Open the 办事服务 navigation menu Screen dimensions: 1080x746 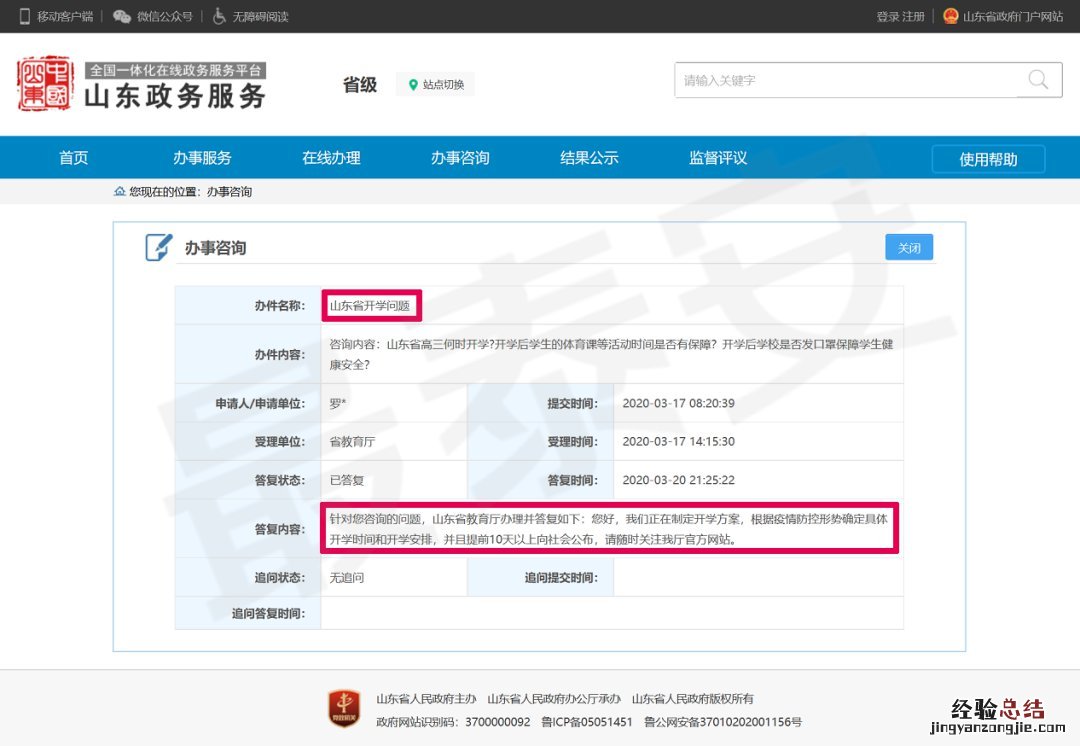[202, 158]
